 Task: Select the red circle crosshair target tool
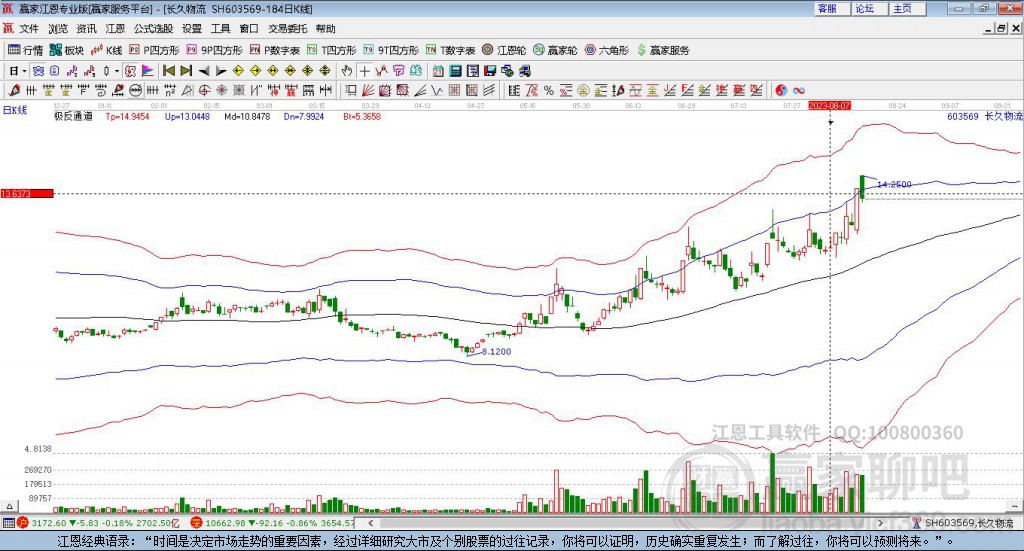(204, 90)
